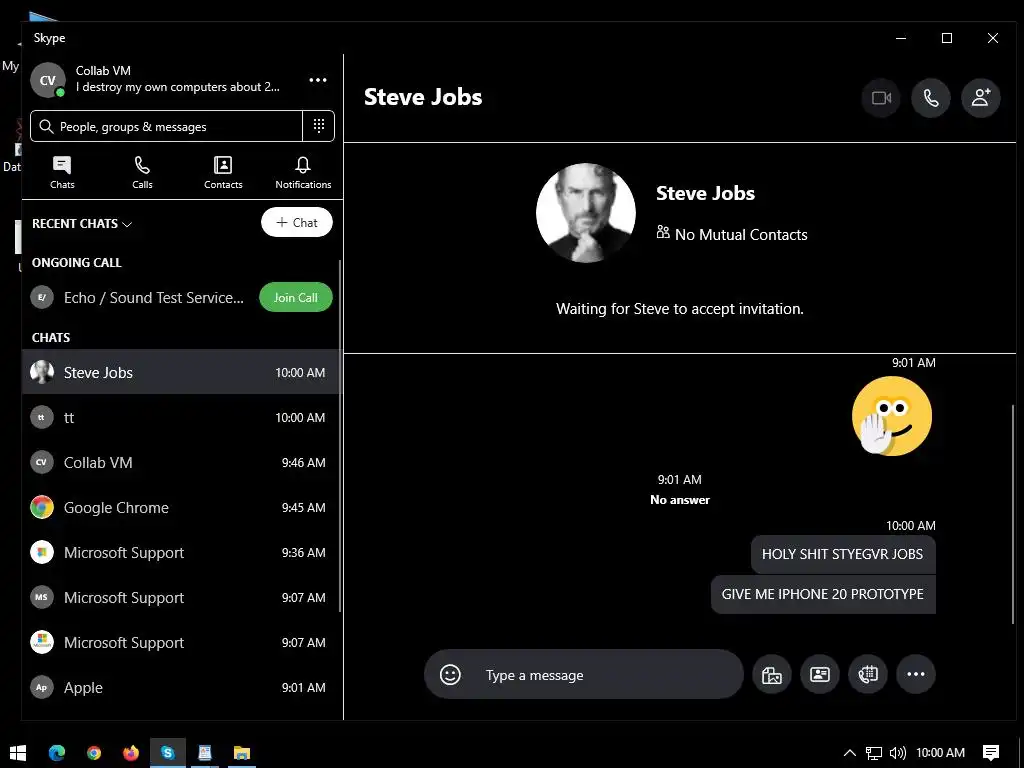Click the conversation scrollbar
Screen dimensions: 1024x768
(1013, 515)
